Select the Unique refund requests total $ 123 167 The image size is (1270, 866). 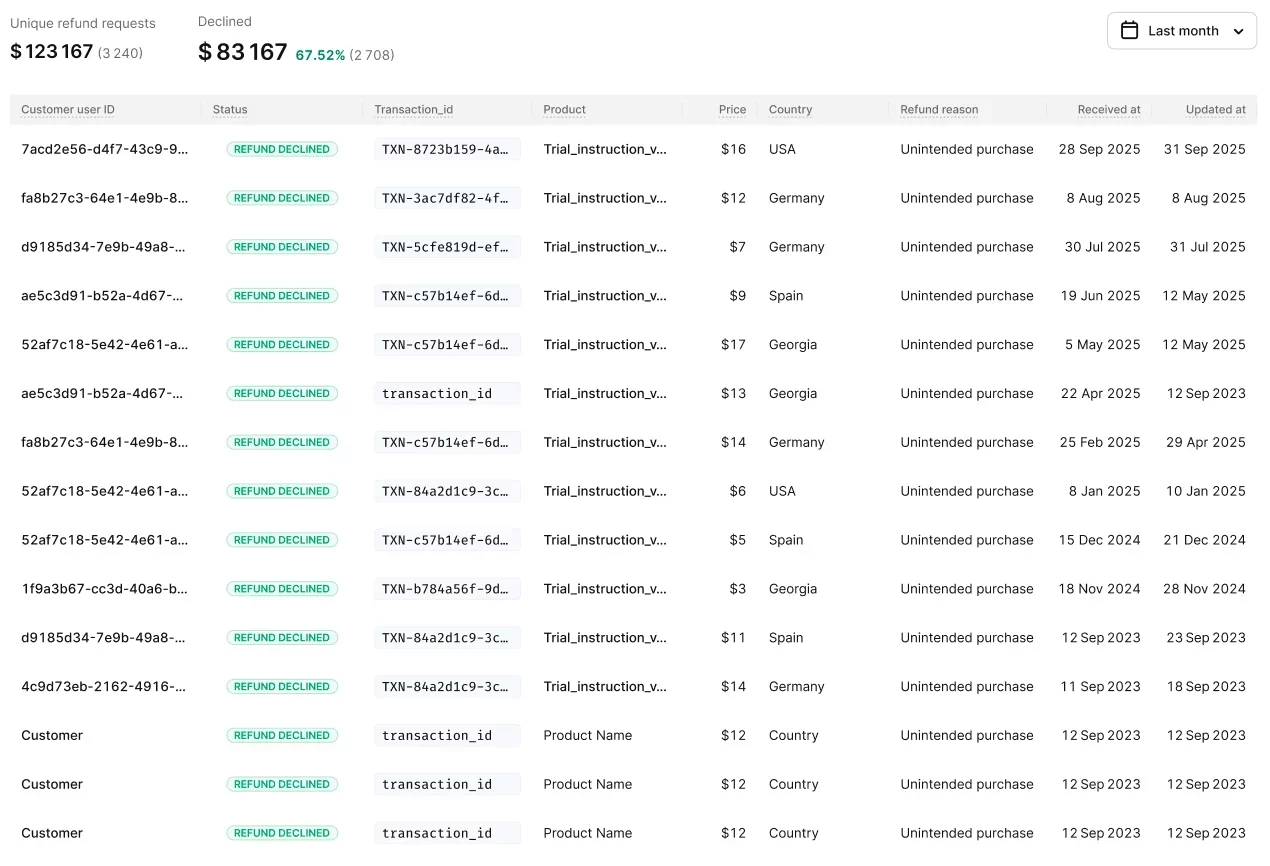[x=51, y=51]
